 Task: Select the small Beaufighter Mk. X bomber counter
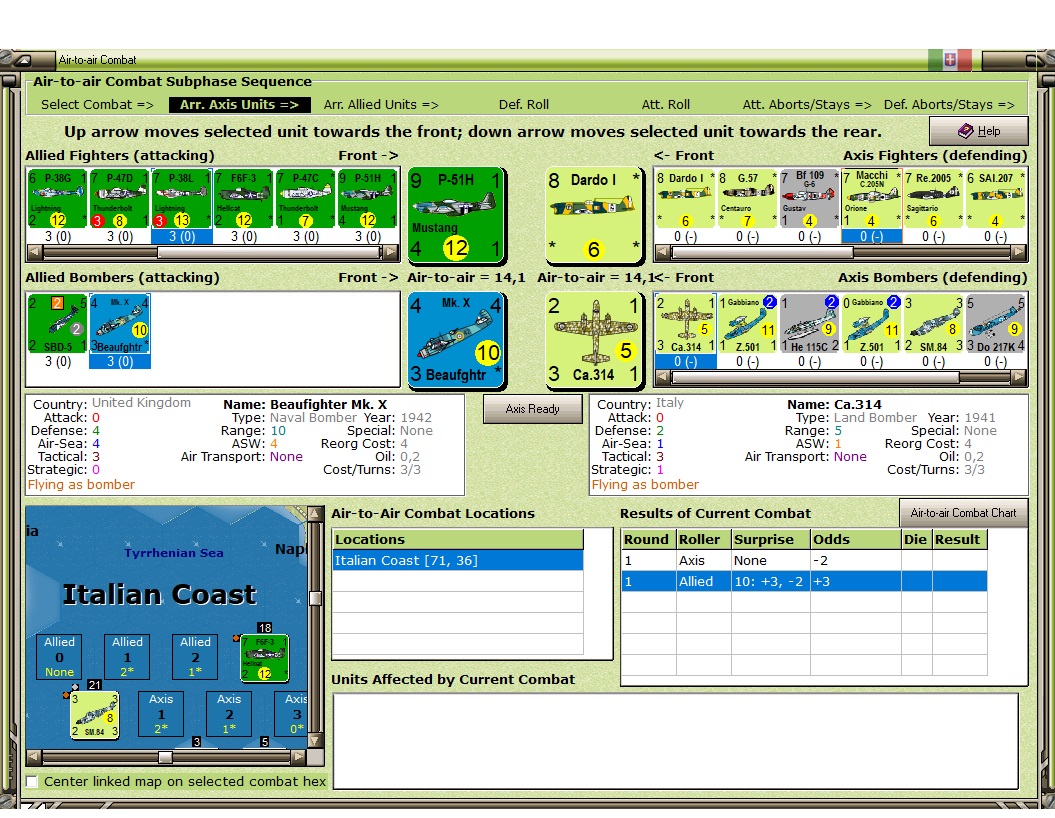pos(119,324)
